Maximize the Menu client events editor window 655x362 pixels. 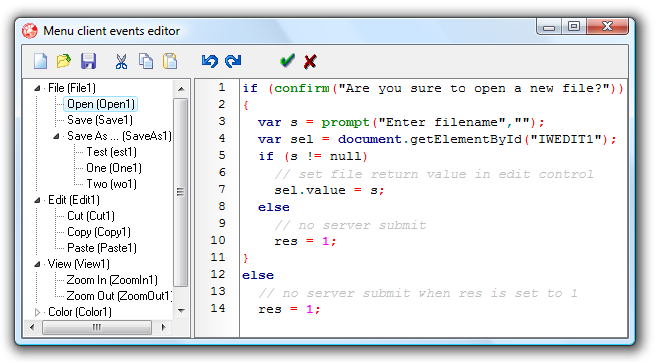574,27
